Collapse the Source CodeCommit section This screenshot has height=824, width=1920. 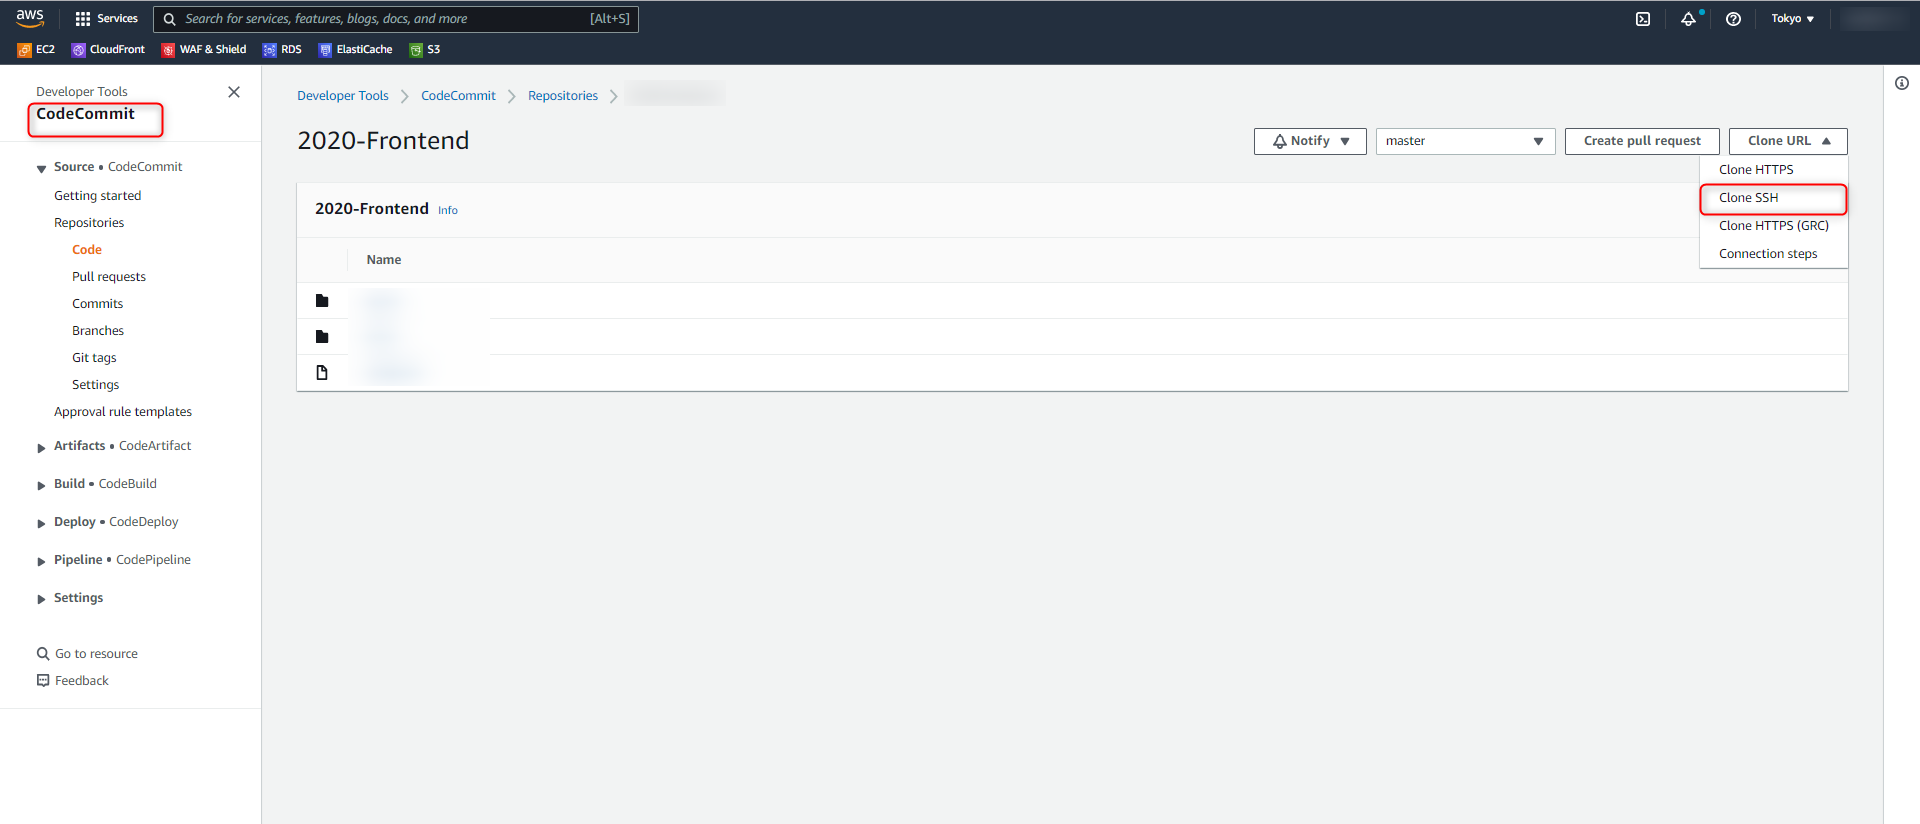41,168
